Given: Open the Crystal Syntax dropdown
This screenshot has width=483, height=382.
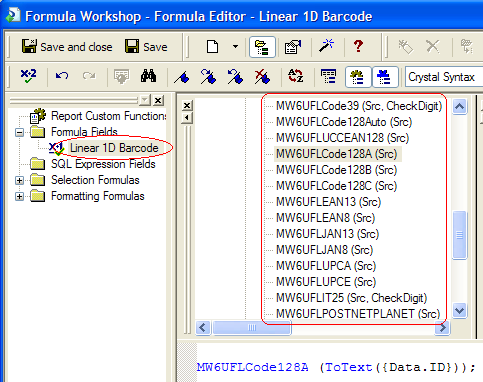Looking at the screenshot, I should (x=445, y=77).
